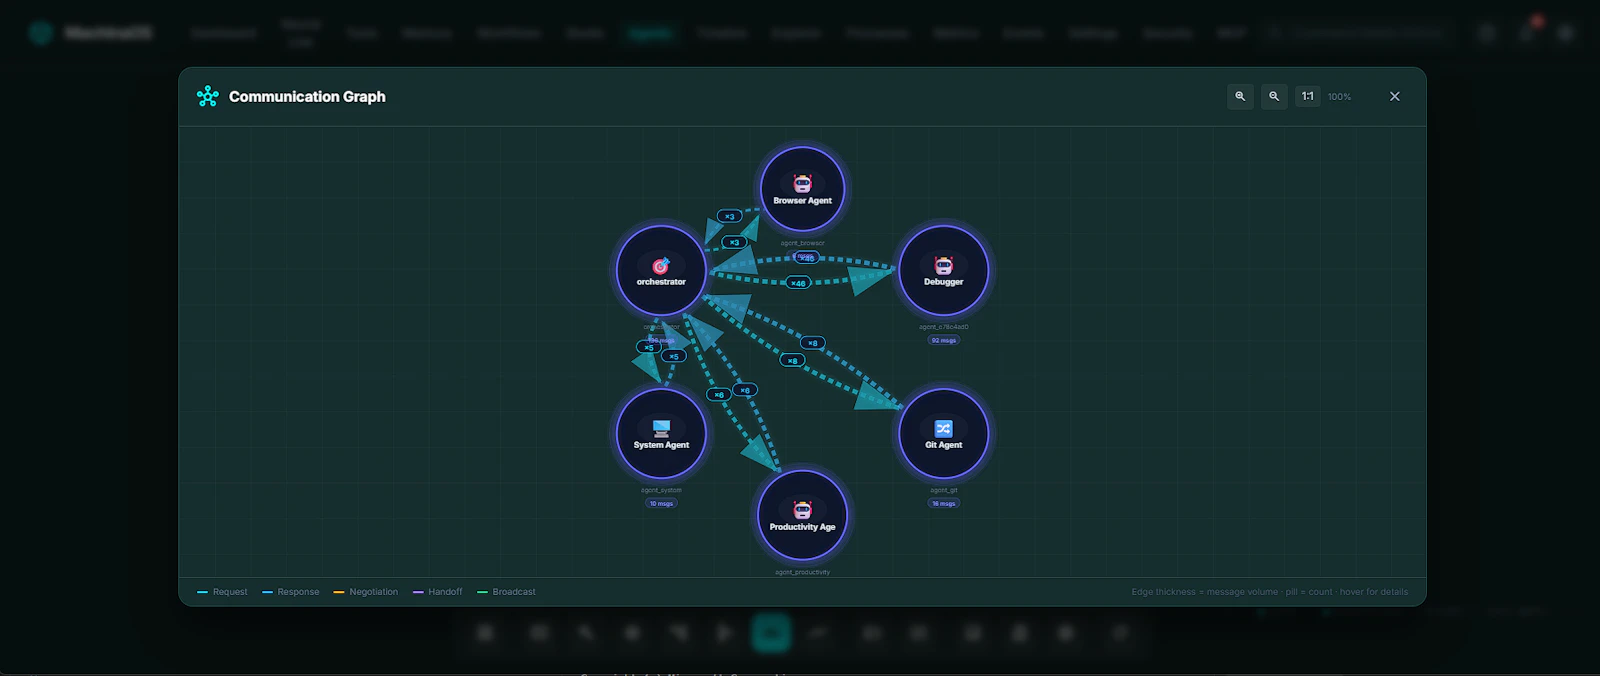Select the Git Agent node
Viewport: 1600px width, 676px height.
point(943,434)
